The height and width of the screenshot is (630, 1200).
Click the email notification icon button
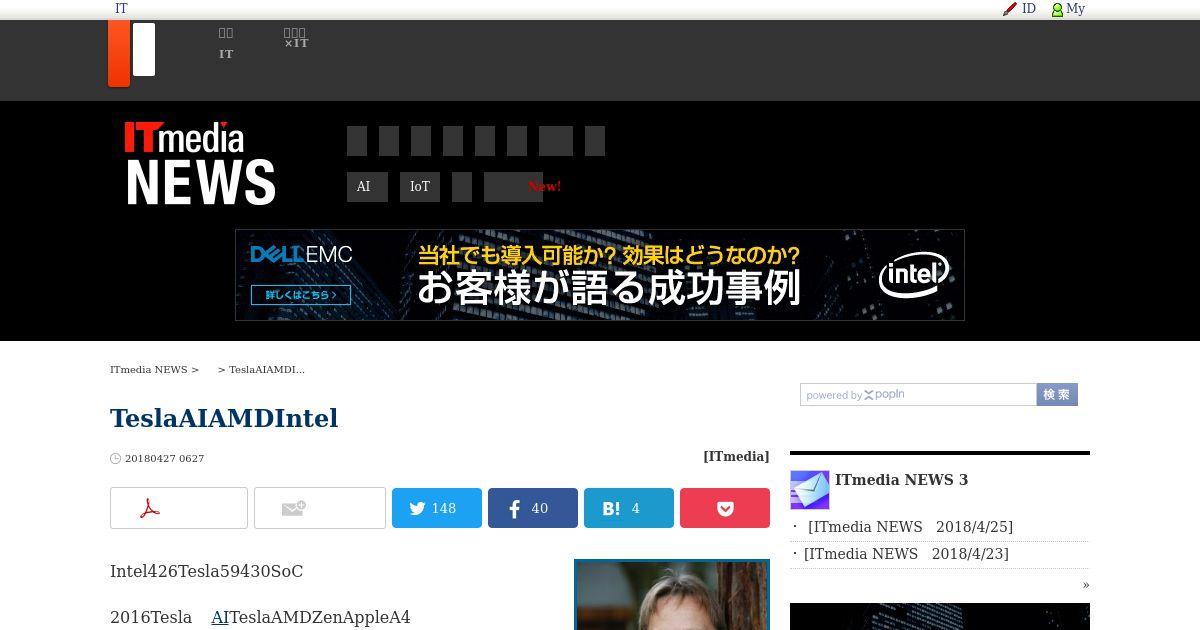pos(320,508)
